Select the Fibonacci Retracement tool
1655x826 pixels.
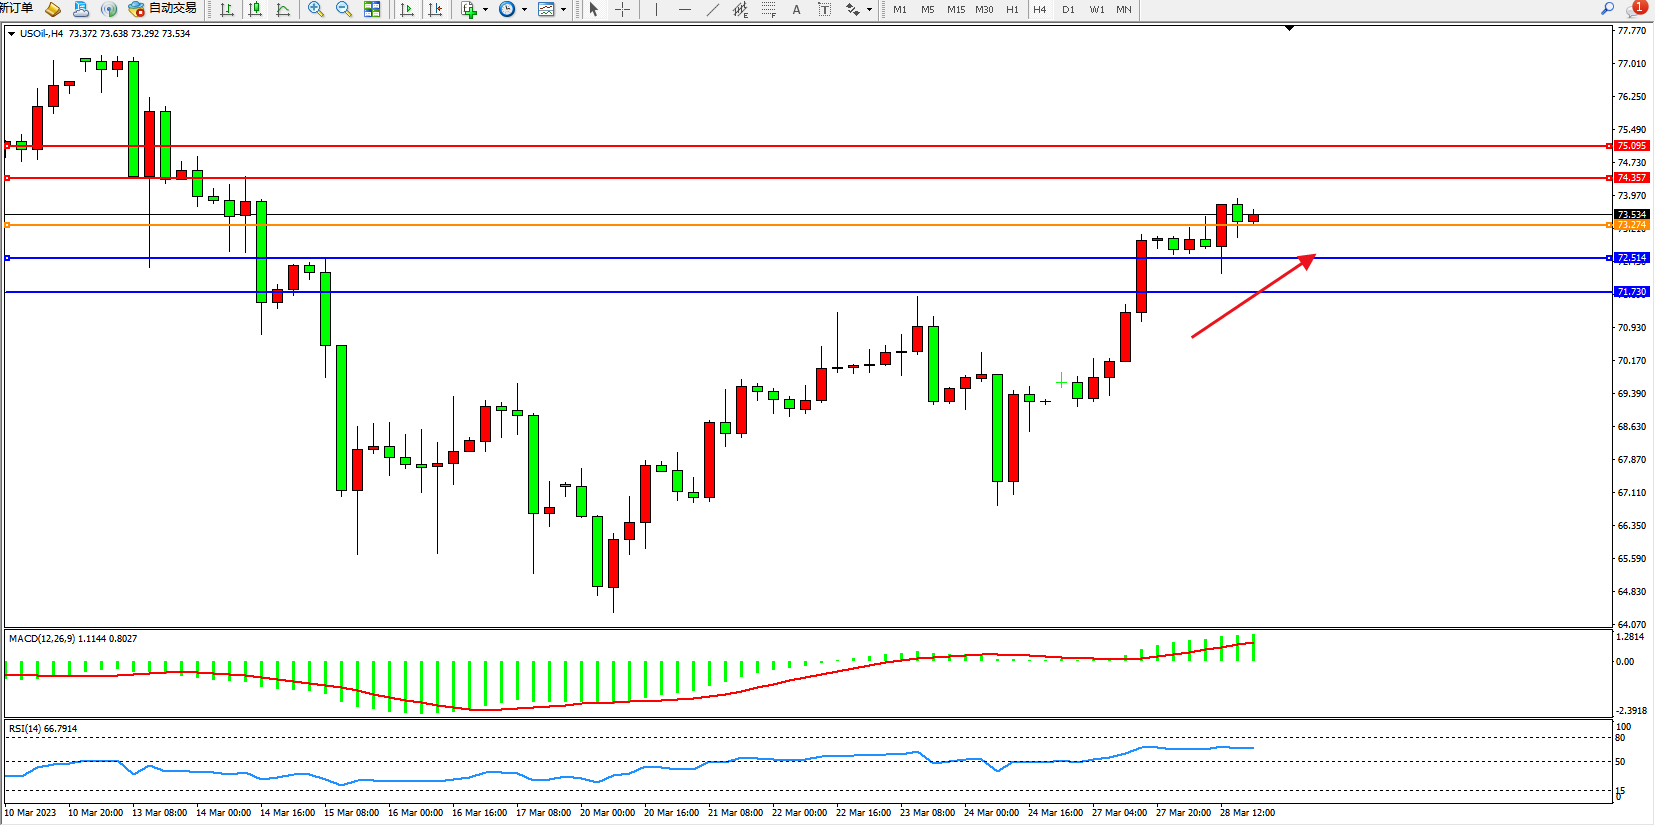(x=768, y=9)
